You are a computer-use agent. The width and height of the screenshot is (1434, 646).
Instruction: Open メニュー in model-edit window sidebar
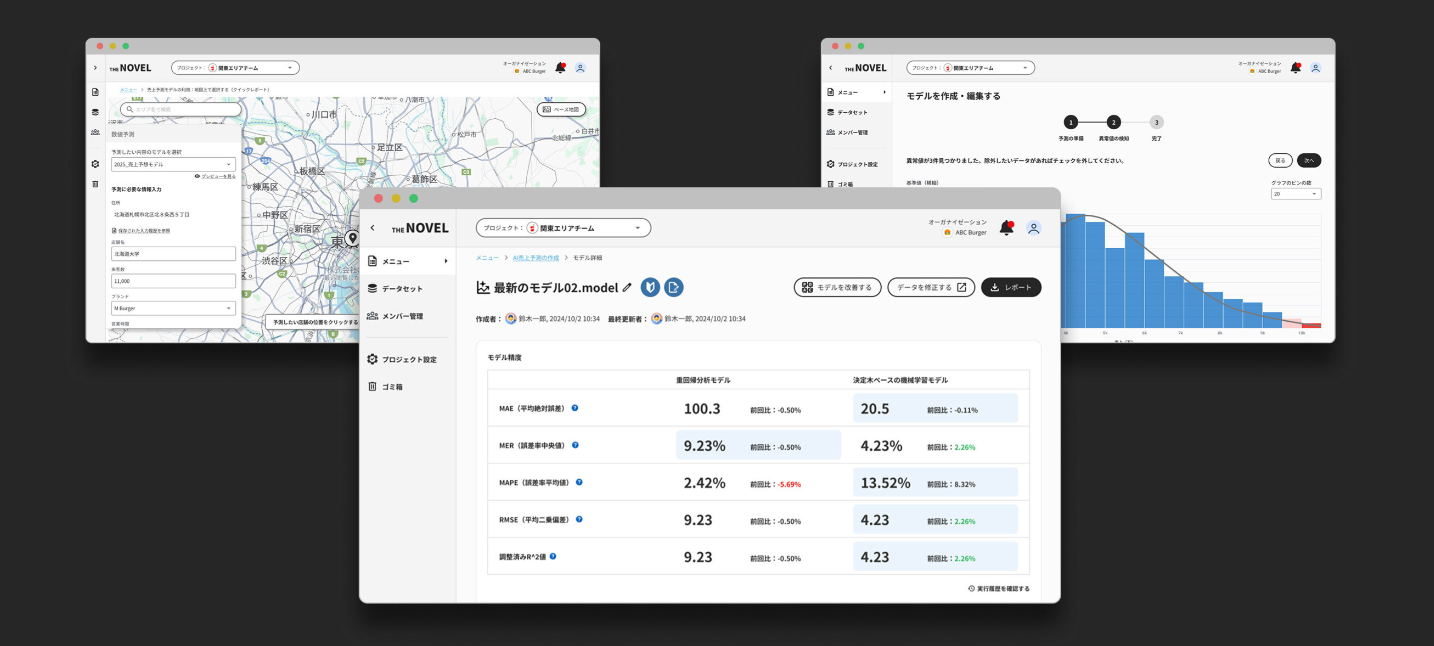(x=856, y=92)
